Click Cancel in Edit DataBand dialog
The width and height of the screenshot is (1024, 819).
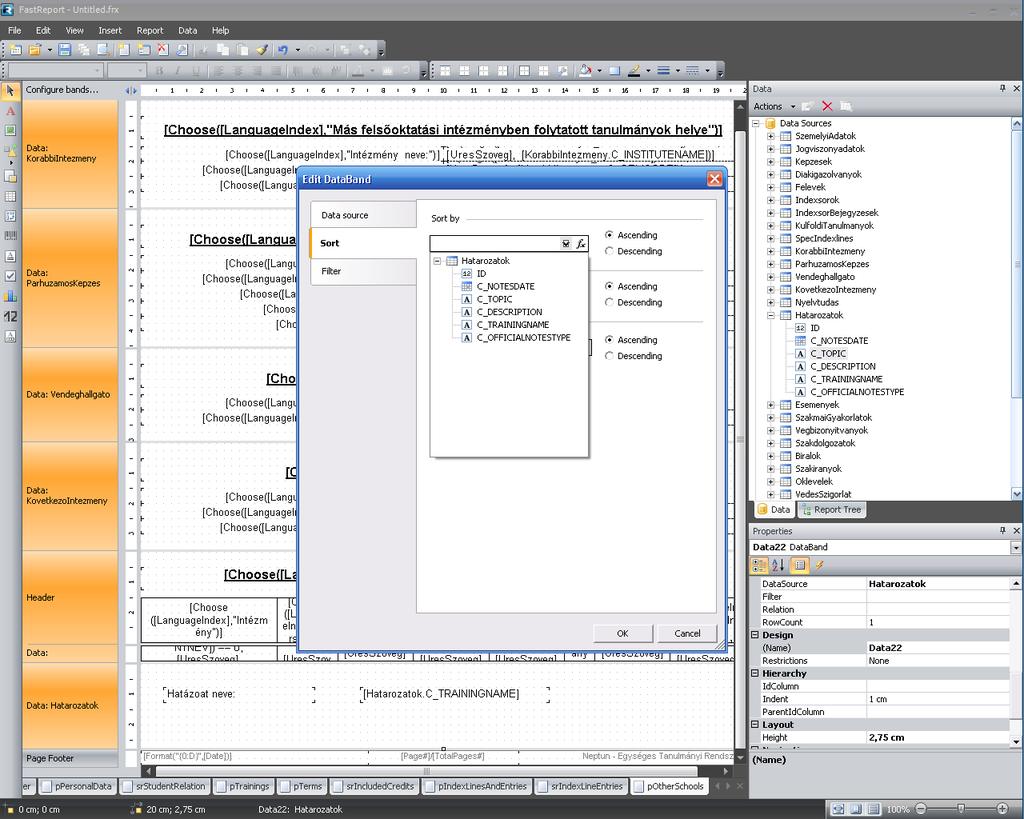click(x=687, y=634)
